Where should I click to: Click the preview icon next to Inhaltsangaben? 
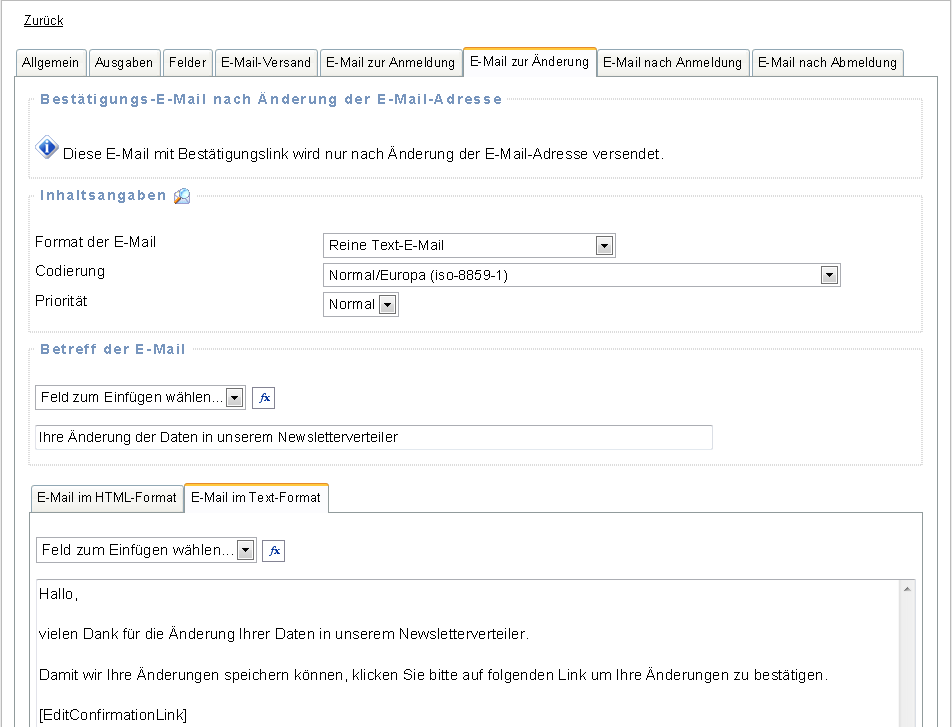182,196
